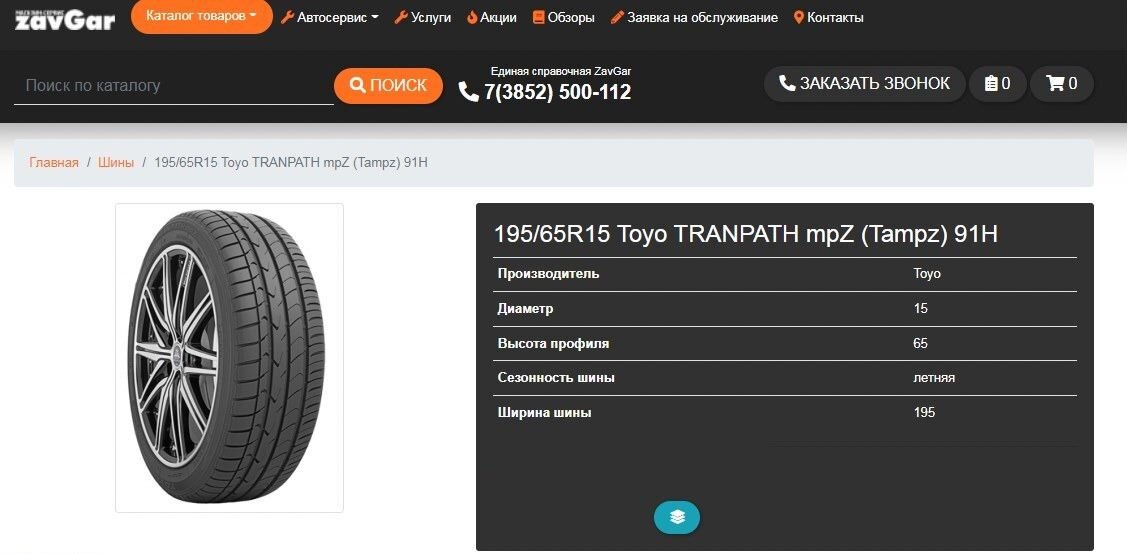Click the orange ПОИСК button
The image size is (1128, 554).
tap(388, 86)
